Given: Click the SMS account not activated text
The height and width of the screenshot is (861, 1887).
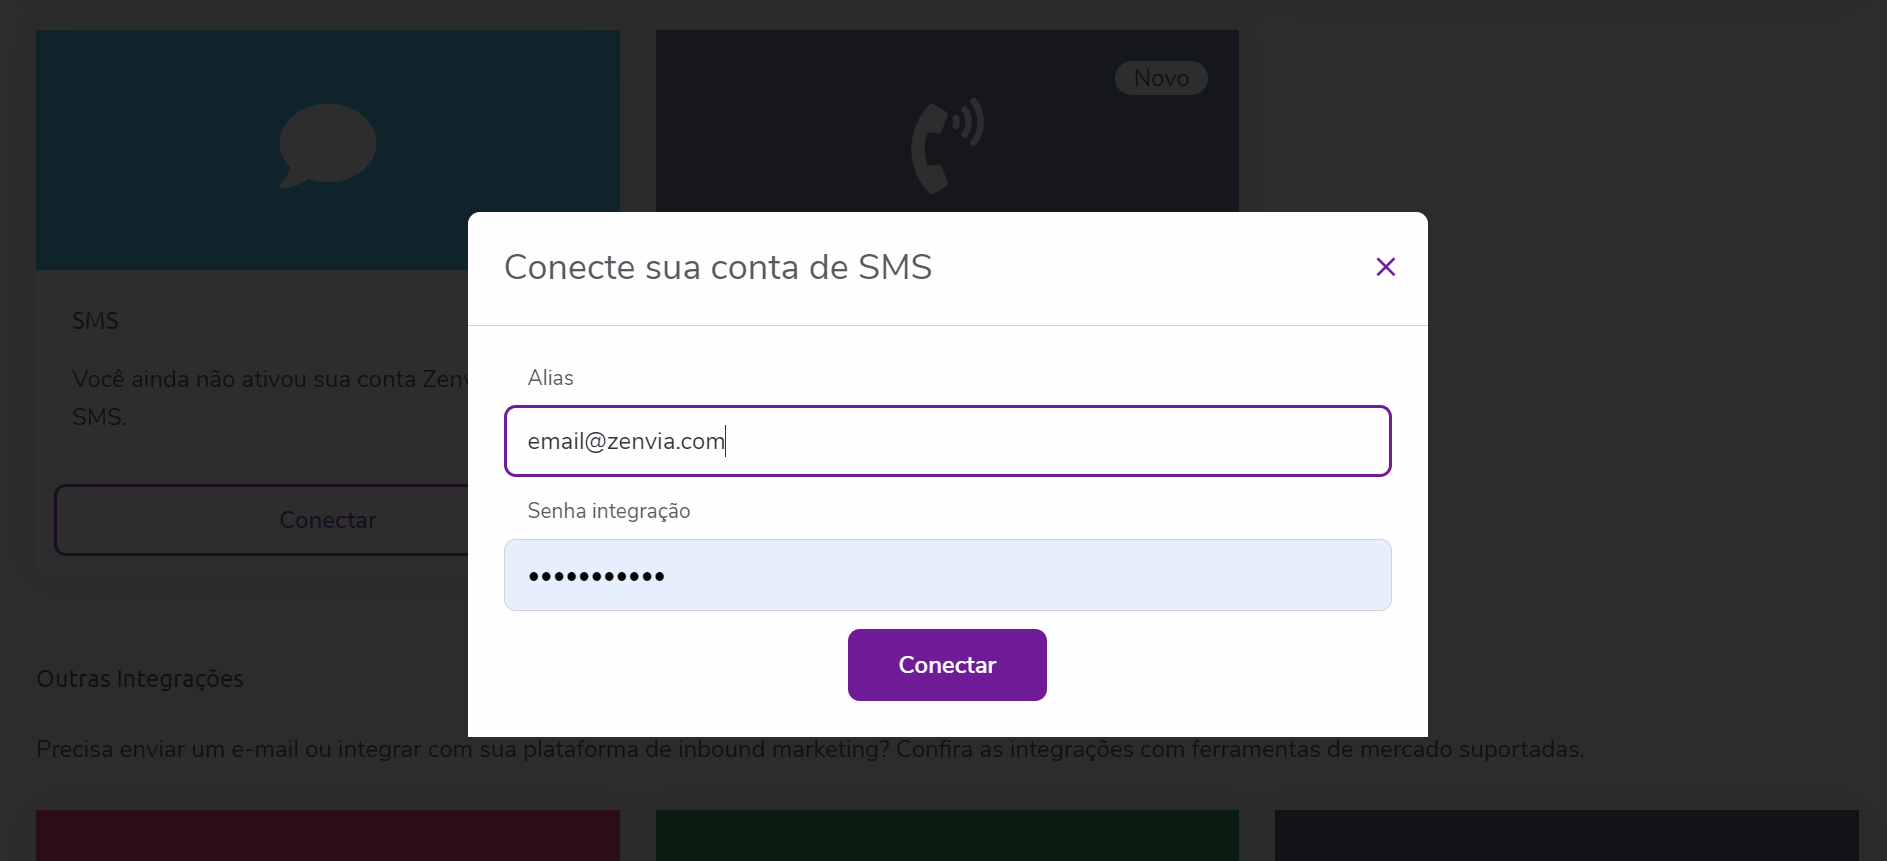Looking at the screenshot, I should (270, 398).
